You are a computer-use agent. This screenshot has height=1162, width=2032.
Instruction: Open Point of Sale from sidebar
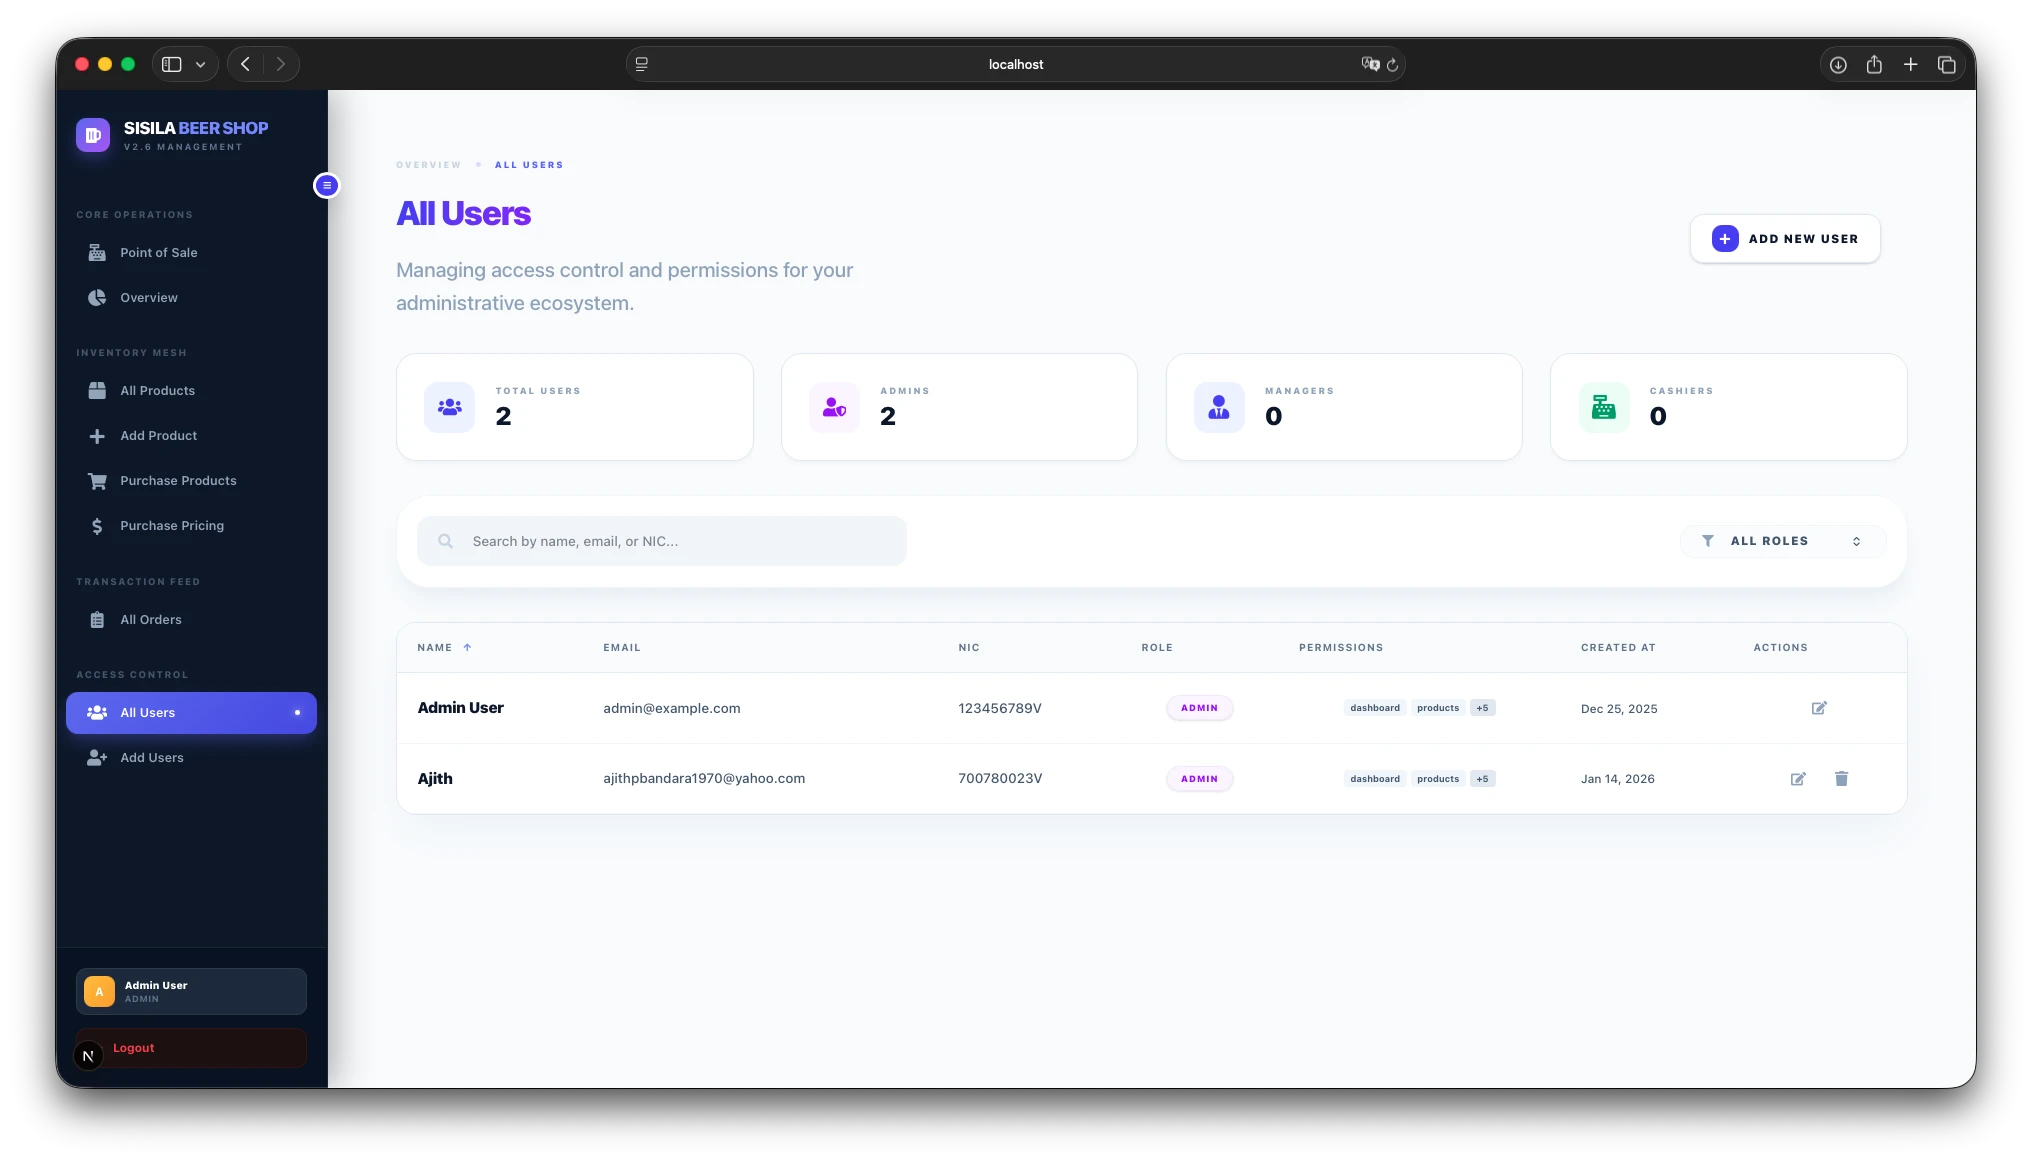191,253
